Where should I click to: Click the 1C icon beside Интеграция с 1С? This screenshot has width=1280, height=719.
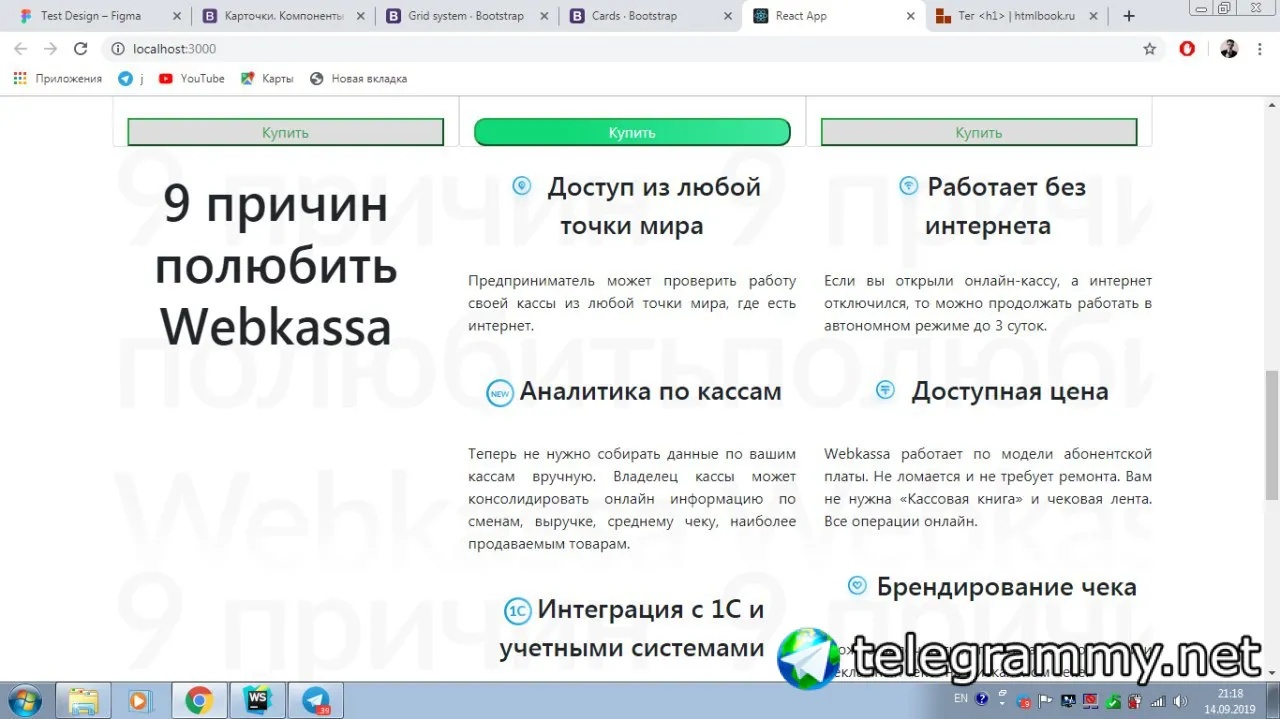pos(517,611)
